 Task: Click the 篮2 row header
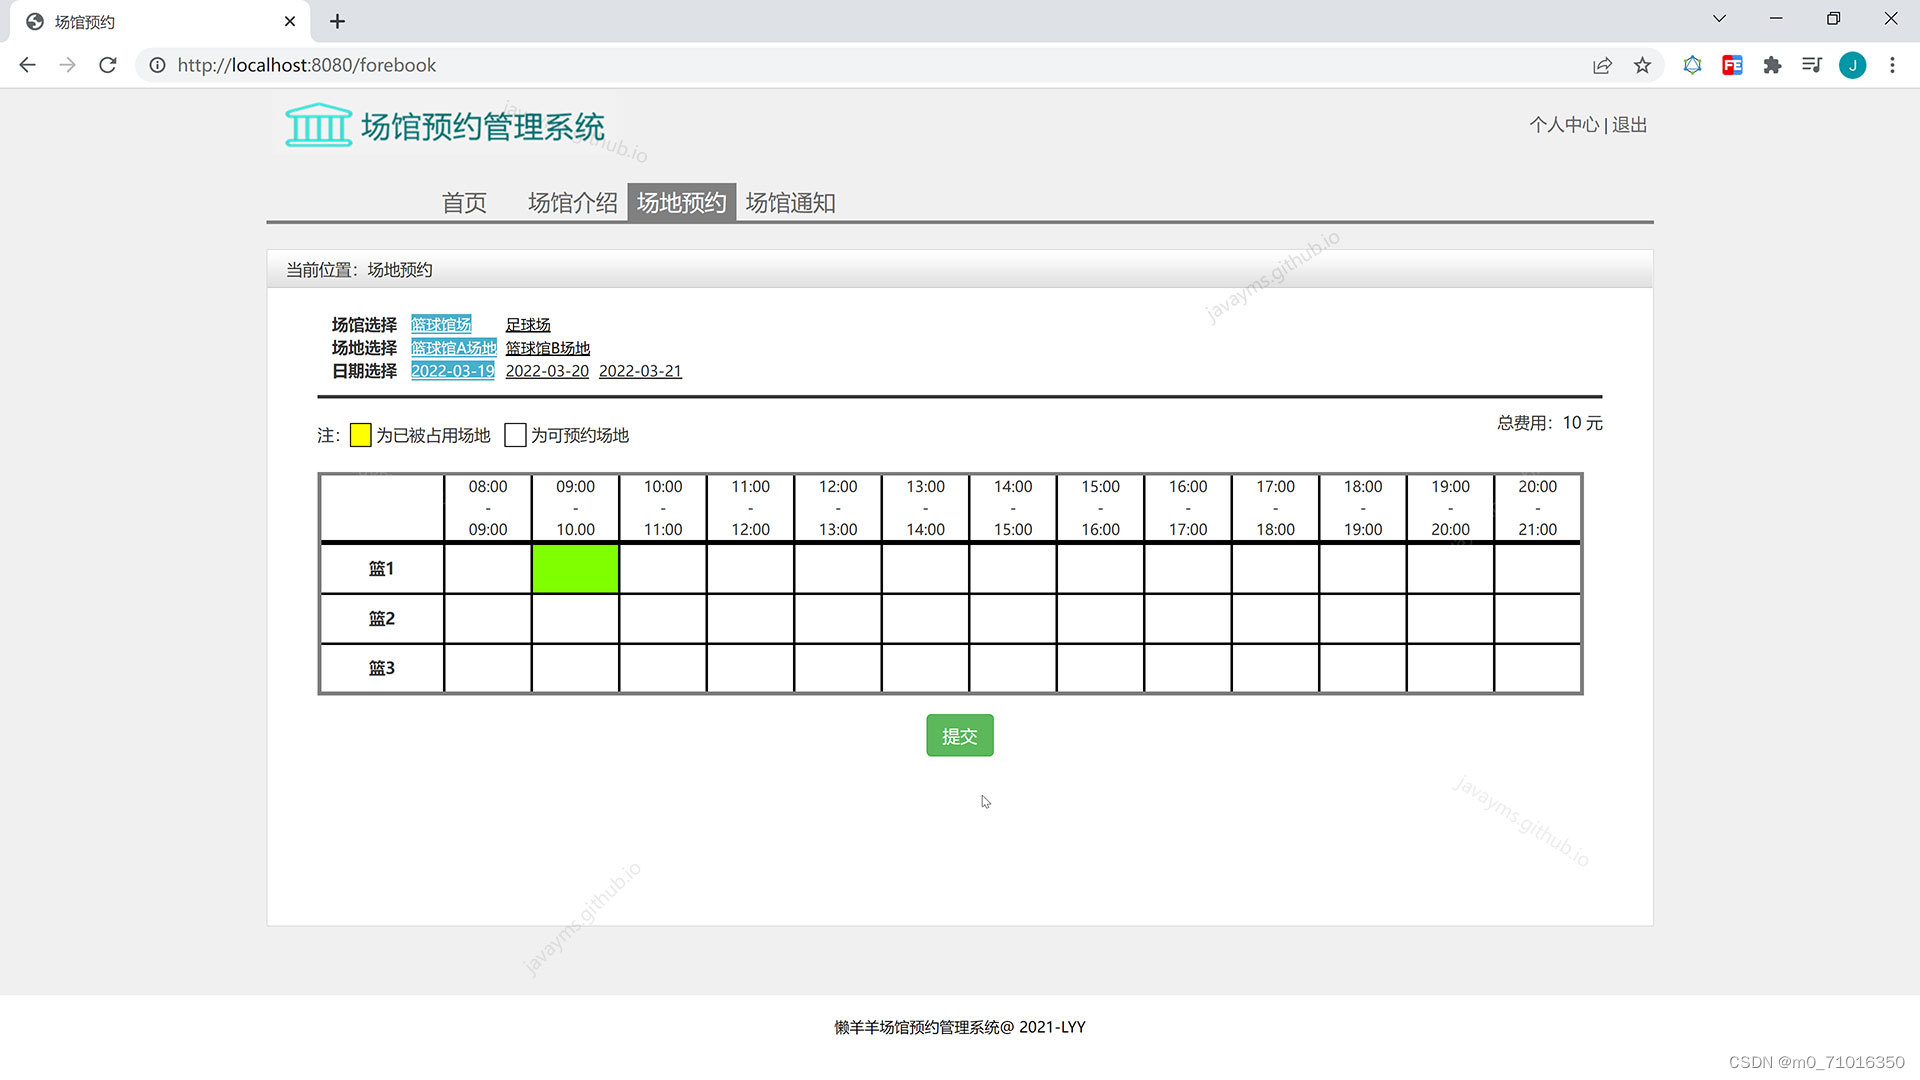382,618
